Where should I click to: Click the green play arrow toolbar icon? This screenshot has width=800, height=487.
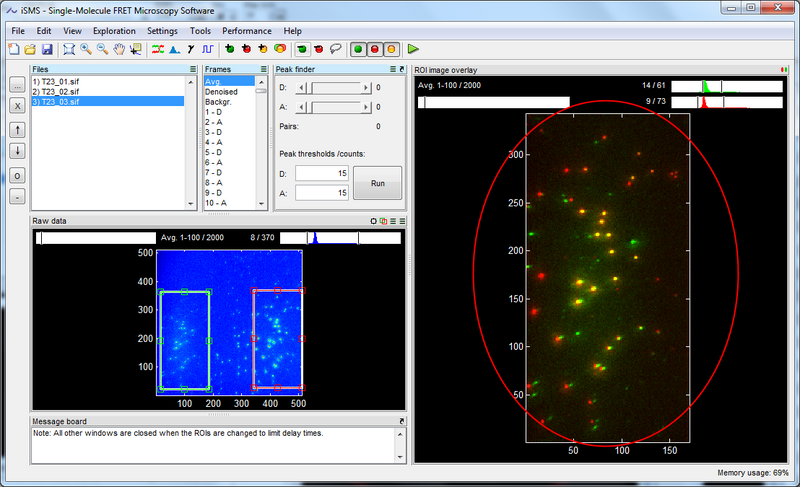413,48
